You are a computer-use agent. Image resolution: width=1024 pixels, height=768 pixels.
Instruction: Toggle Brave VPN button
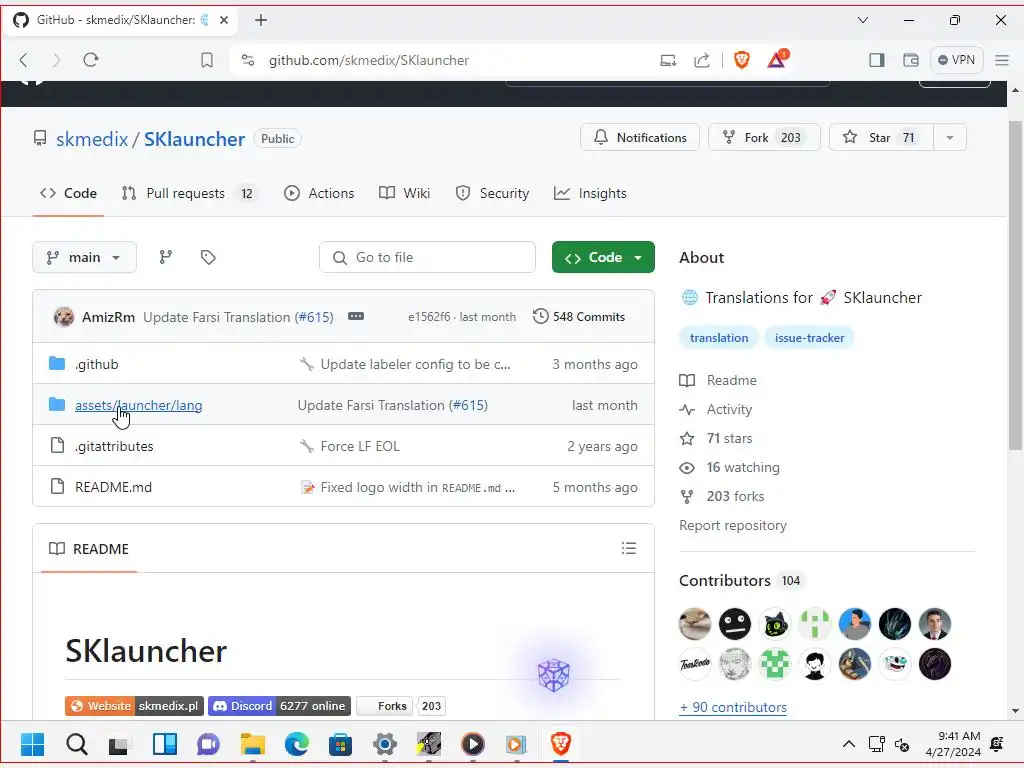(956, 59)
